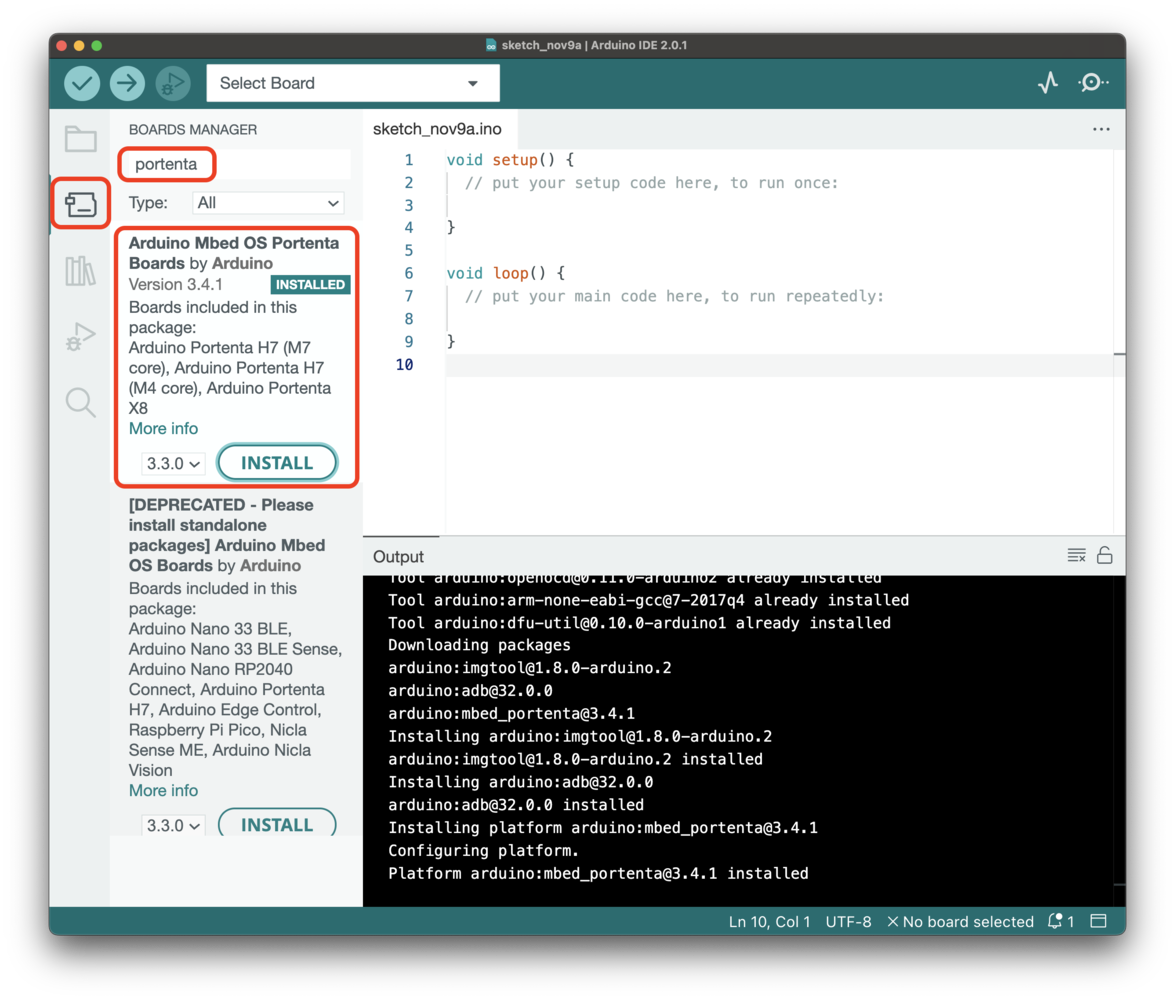
Task: Click the 'BOARDS MANAGER' panel heading
Action: click(193, 130)
